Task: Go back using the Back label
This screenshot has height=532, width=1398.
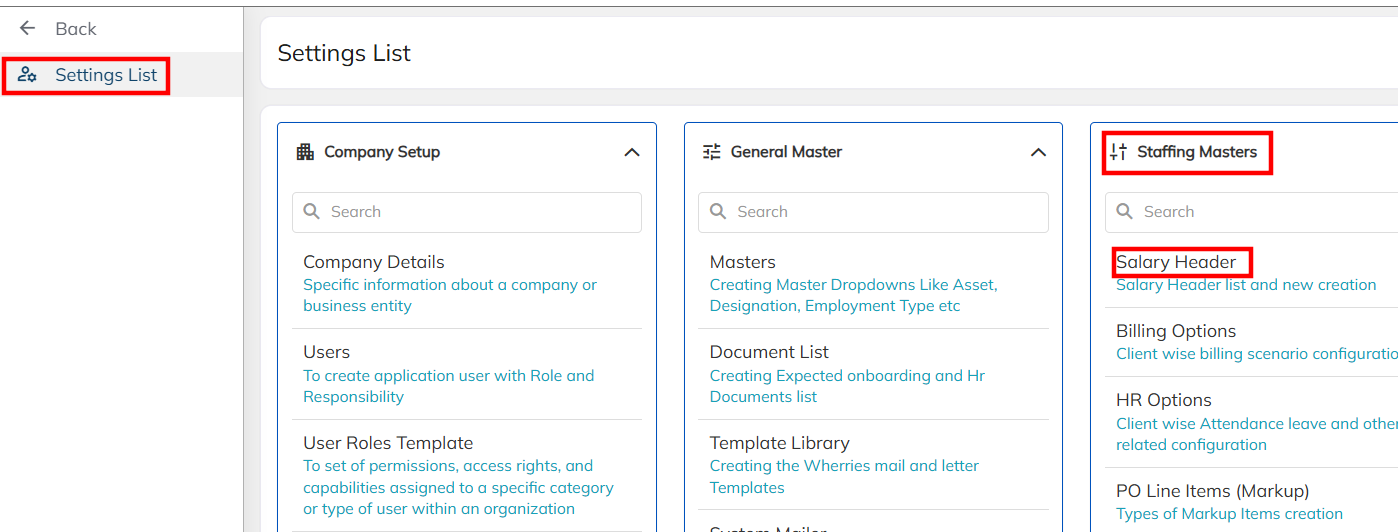Action: click(x=76, y=29)
